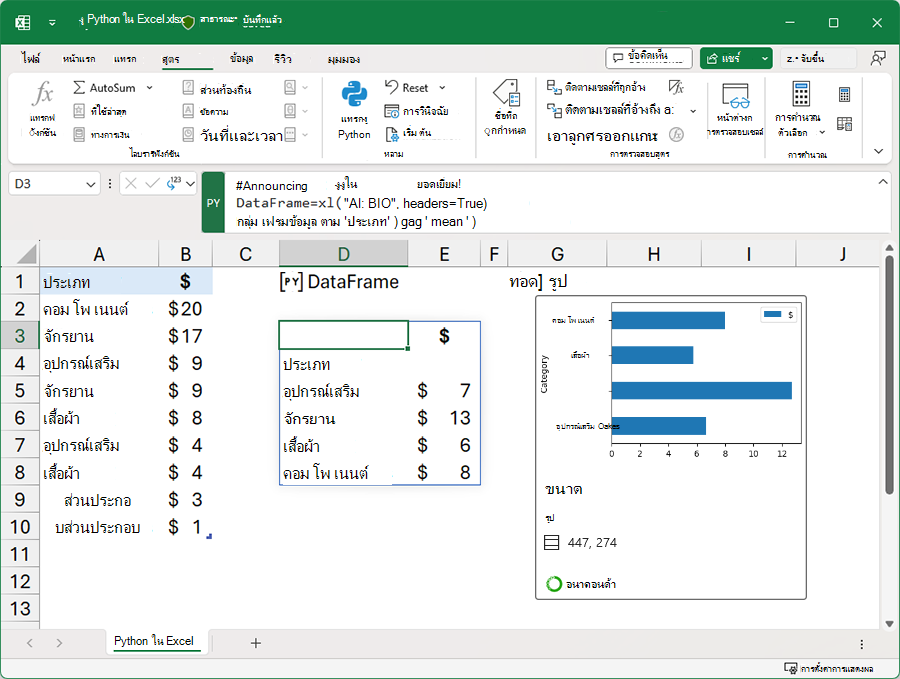Click the status bar options dots near sheet tabs
This screenshot has height=679, width=900.
[x=861, y=644]
